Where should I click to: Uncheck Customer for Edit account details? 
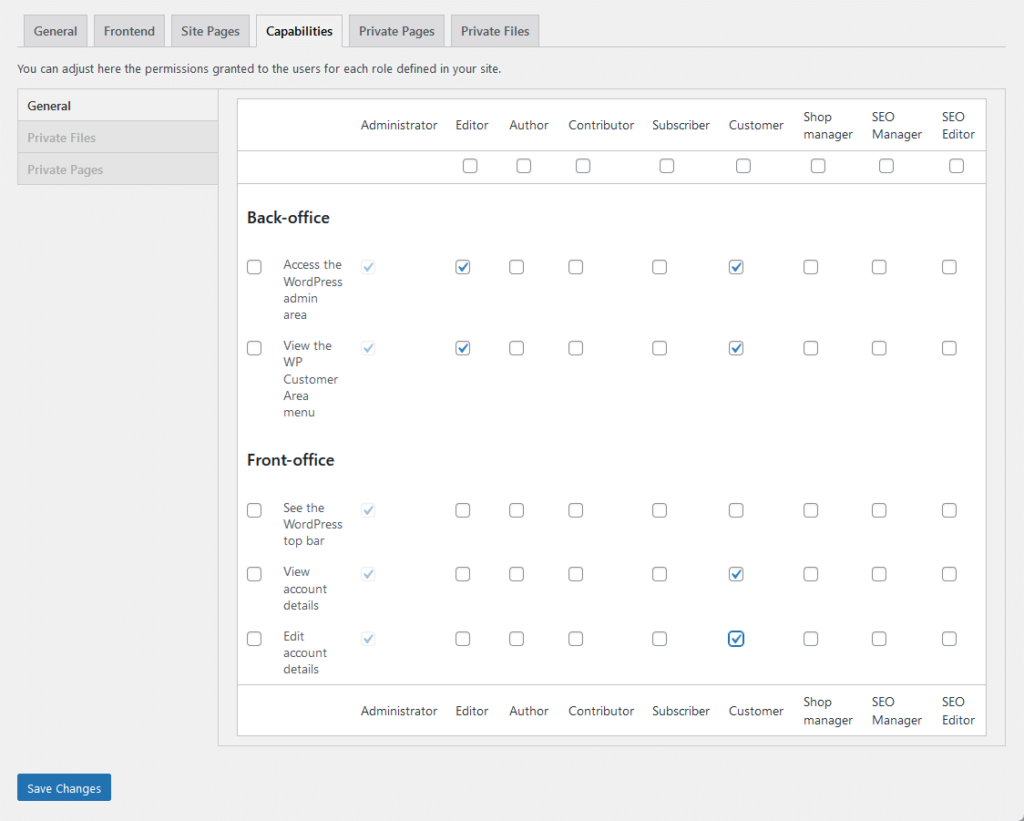click(x=736, y=639)
